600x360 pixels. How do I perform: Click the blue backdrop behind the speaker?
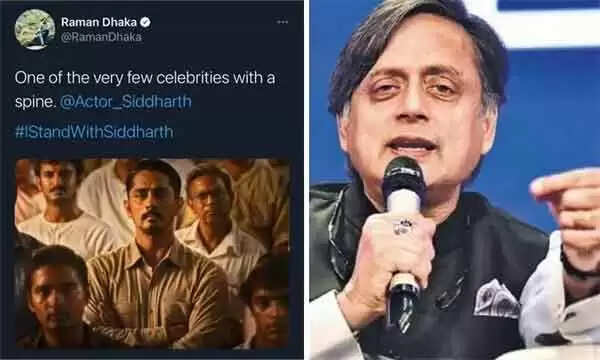(x=551, y=115)
